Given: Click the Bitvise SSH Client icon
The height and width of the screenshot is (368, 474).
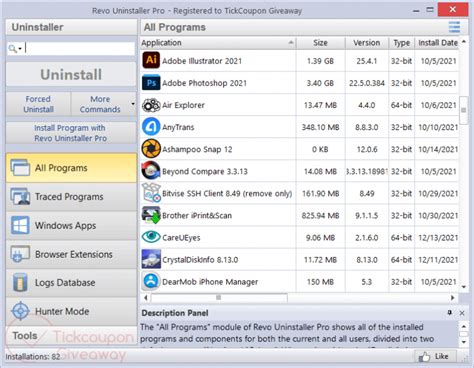Looking at the screenshot, I should 151,193.
